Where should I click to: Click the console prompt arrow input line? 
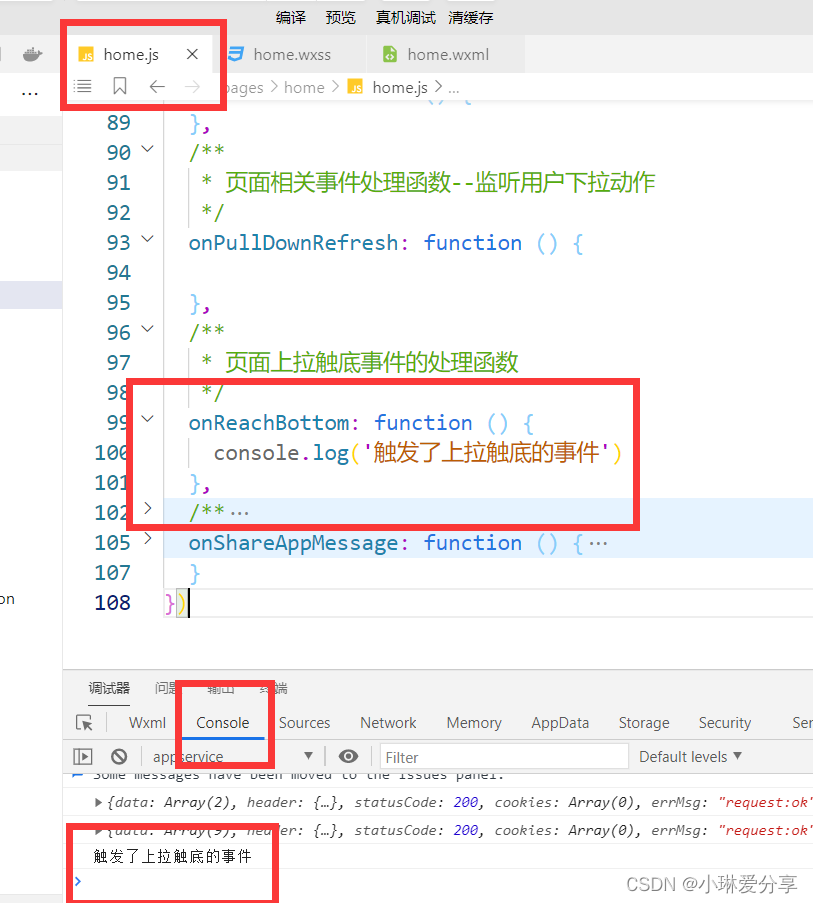(x=78, y=881)
